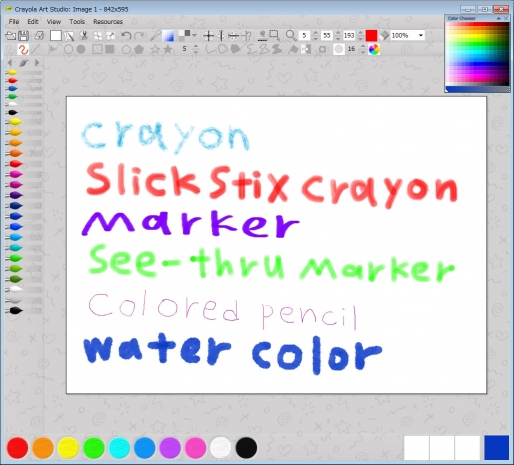
Task: Click the Cut scissors icon
Action: (x=84, y=36)
